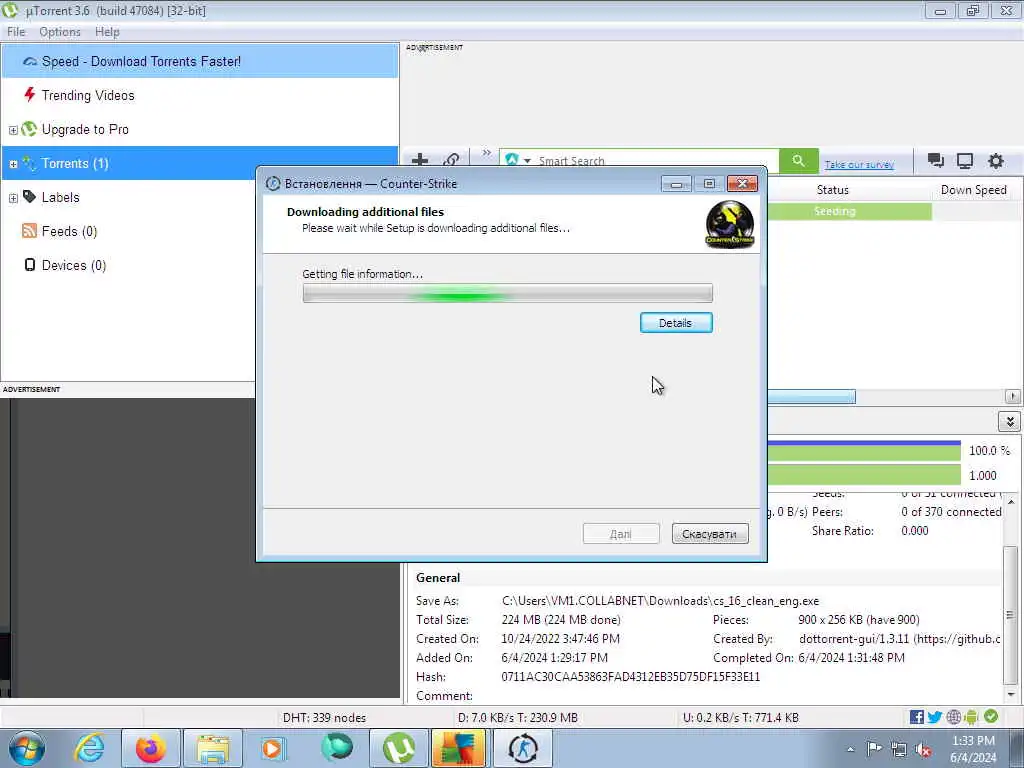Image resolution: width=1024 pixels, height=768 pixels.
Task: Click the Details button in installer
Action: pos(676,323)
